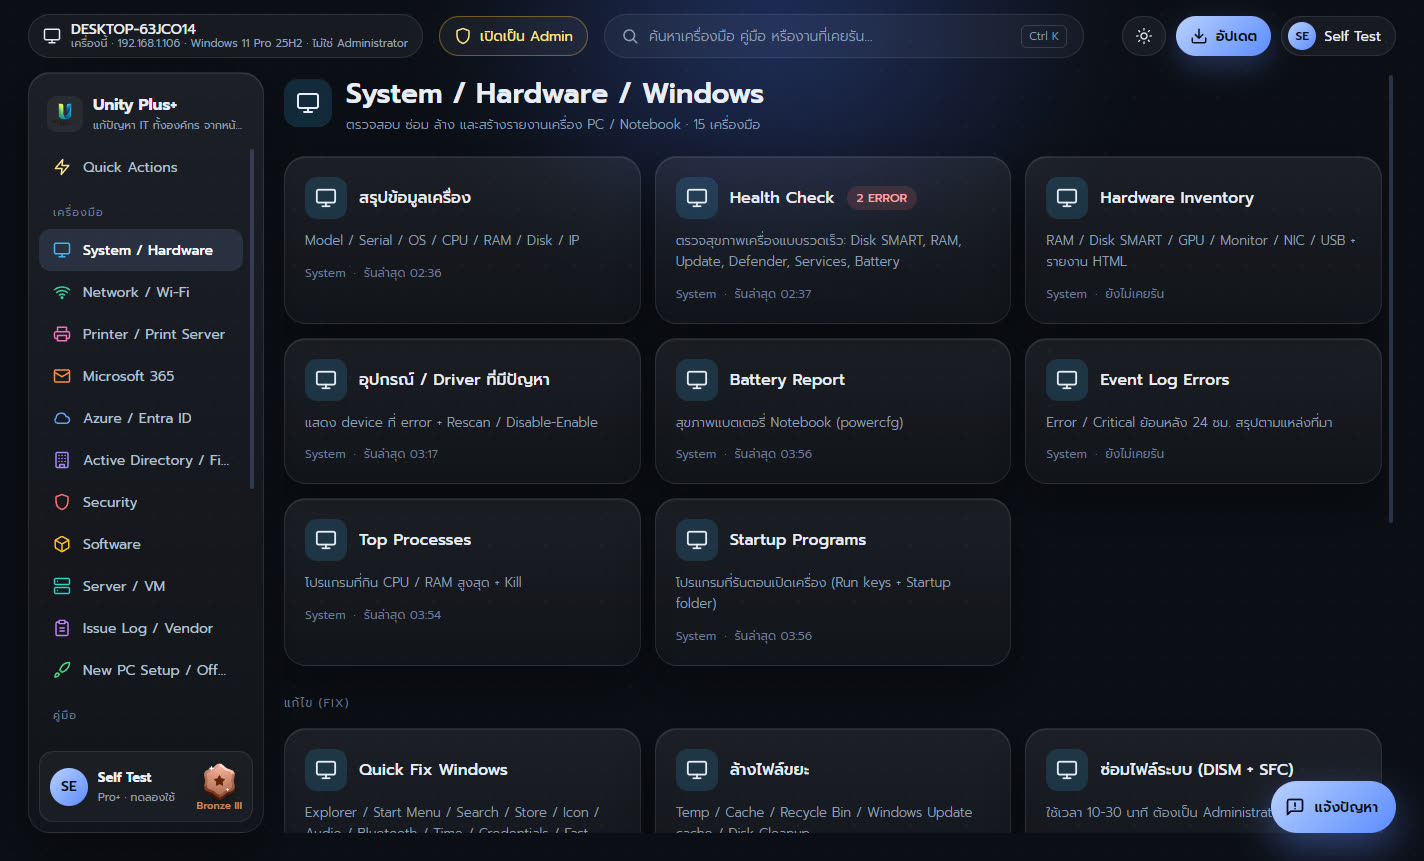This screenshot has height=861, width=1424.
Task: Click the Ctrl K shortcut hint
Action: point(1043,36)
